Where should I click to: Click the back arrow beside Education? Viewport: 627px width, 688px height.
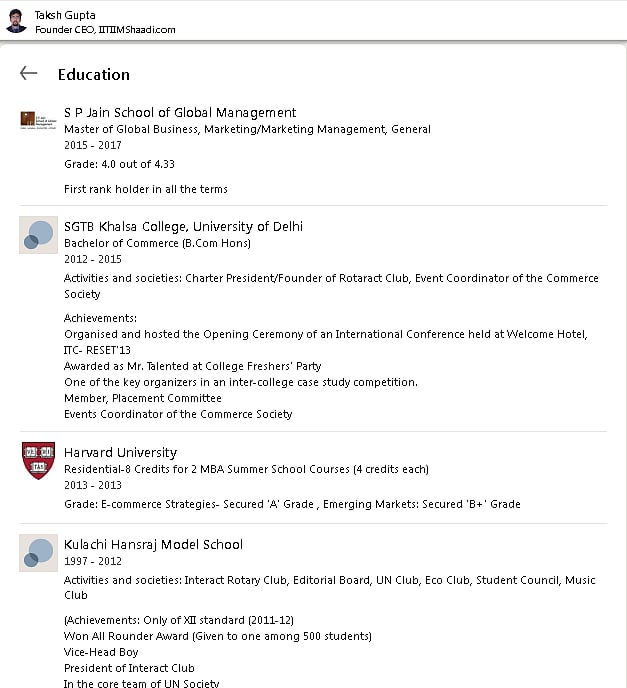28,73
